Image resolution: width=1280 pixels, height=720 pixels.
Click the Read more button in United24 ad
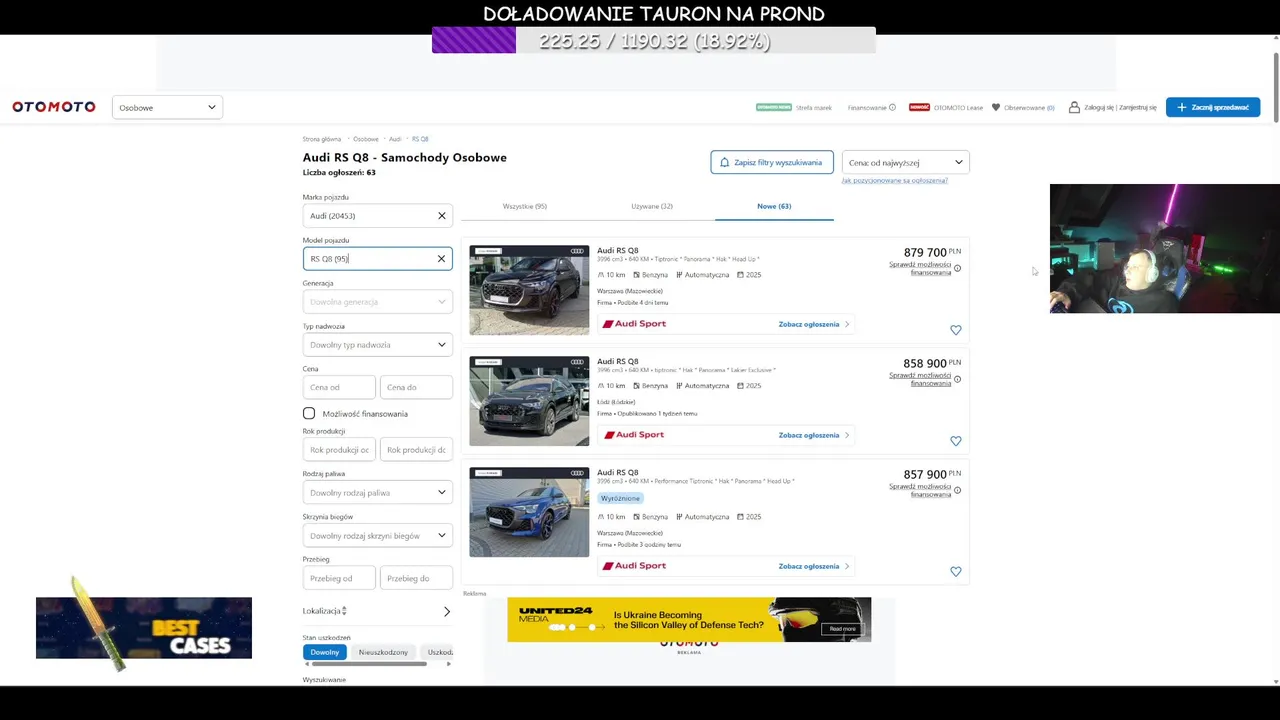(x=842, y=629)
